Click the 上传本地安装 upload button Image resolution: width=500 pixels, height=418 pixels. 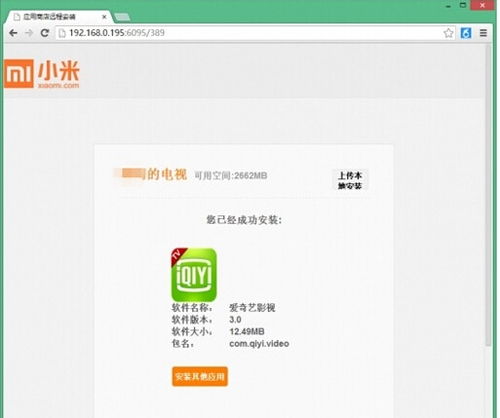(x=350, y=180)
